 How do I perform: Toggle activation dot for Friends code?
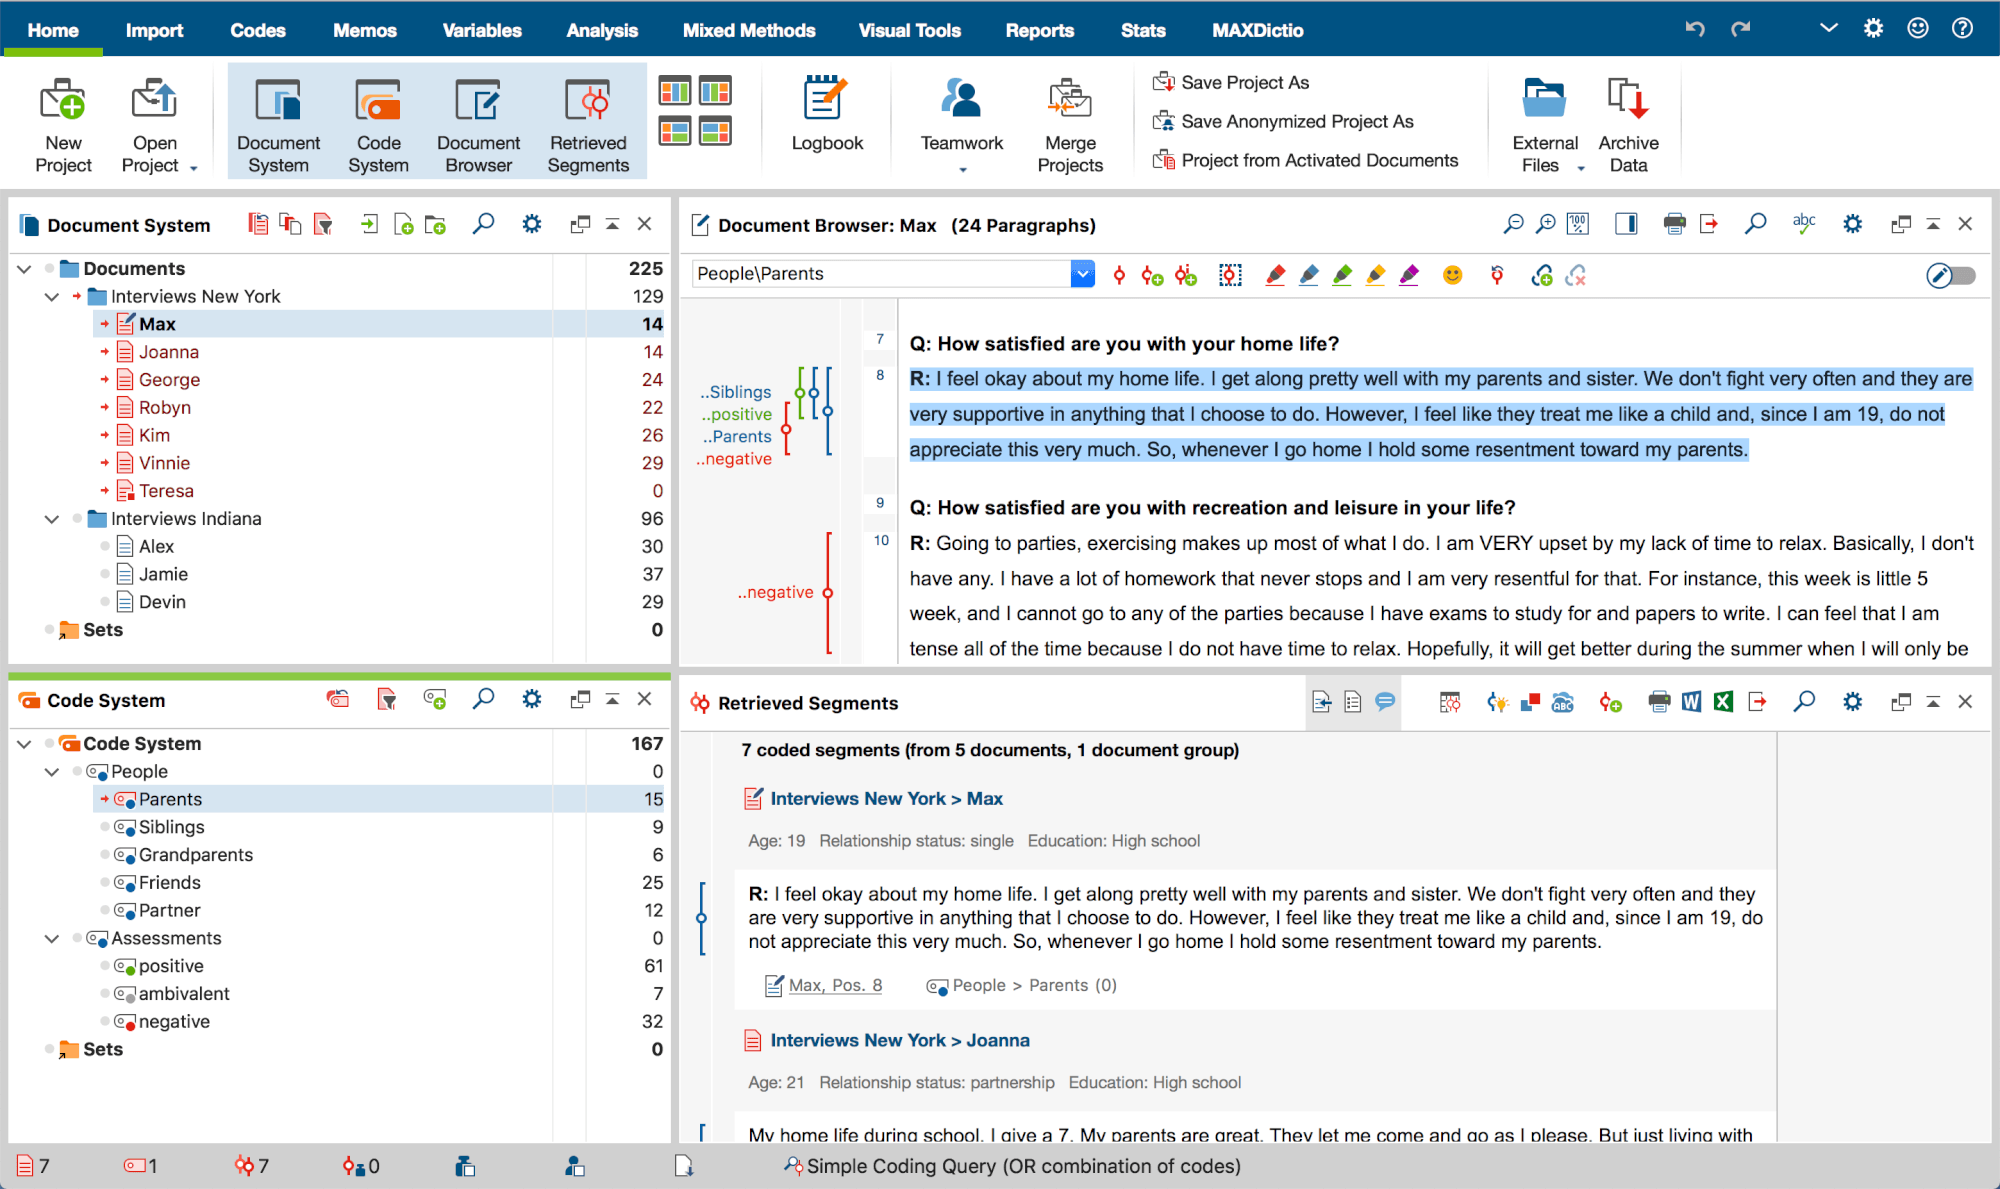[x=105, y=883]
